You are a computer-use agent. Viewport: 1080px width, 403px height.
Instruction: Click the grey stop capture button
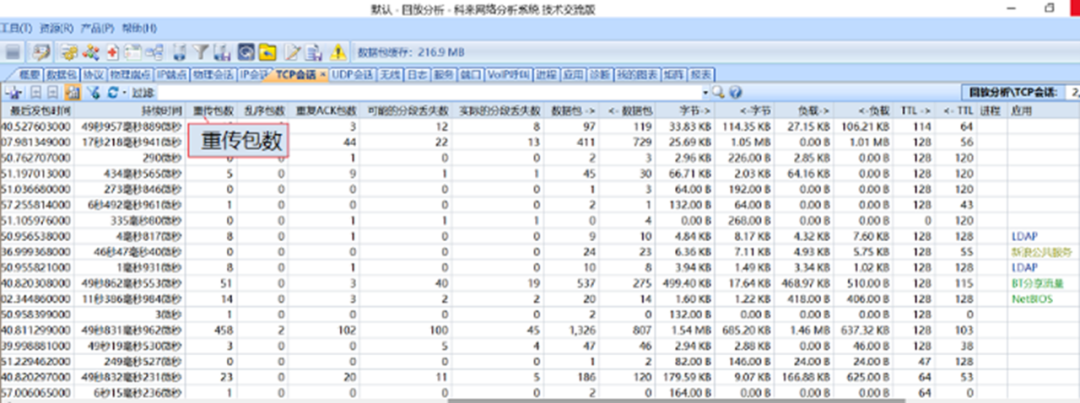pyautogui.click(x=12, y=52)
